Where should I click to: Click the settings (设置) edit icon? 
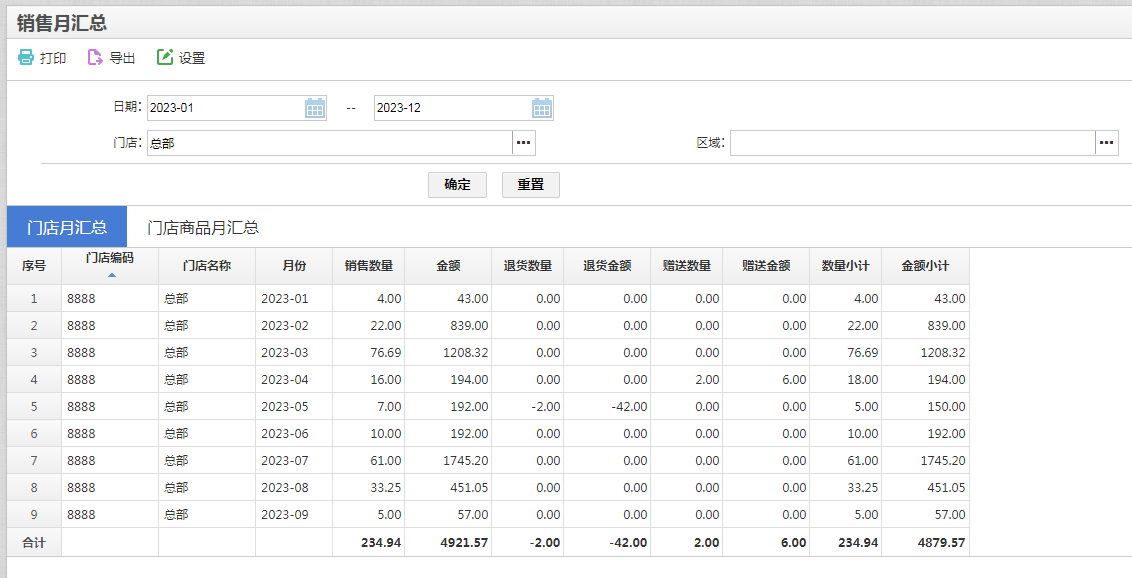(x=165, y=57)
